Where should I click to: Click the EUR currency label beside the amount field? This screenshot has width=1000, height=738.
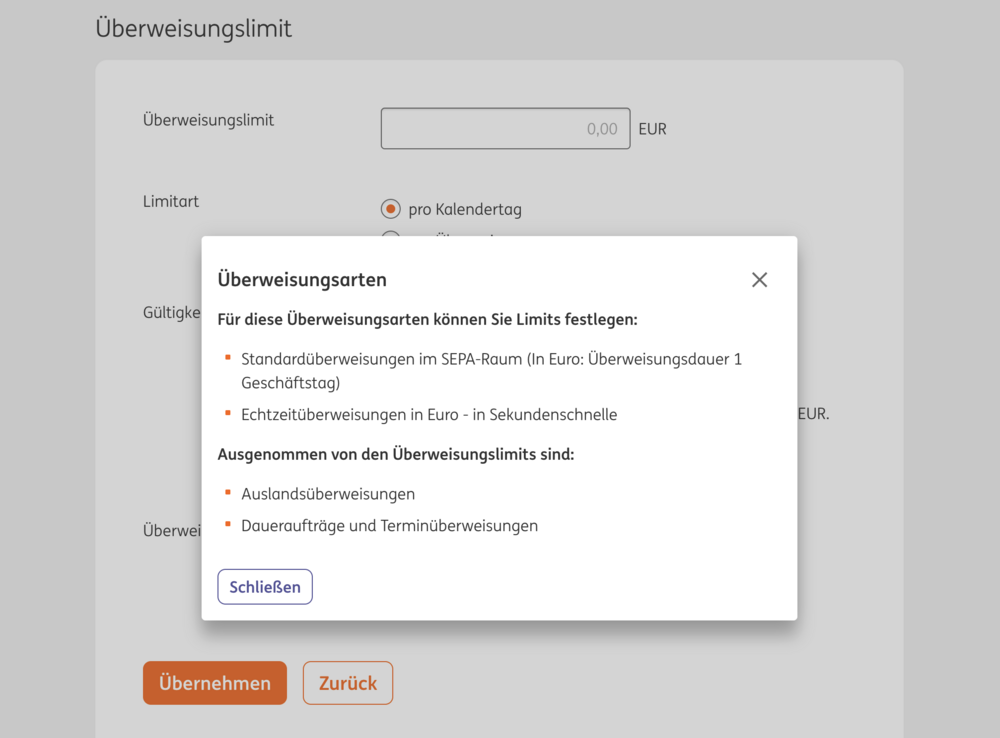pos(652,129)
